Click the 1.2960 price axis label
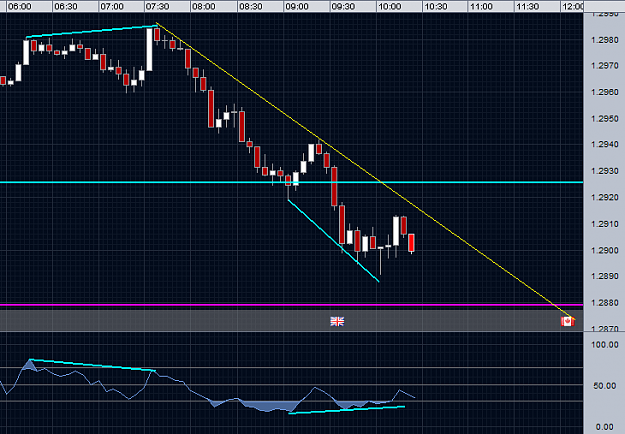This screenshot has width=625, height=434. [x=605, y=92]
